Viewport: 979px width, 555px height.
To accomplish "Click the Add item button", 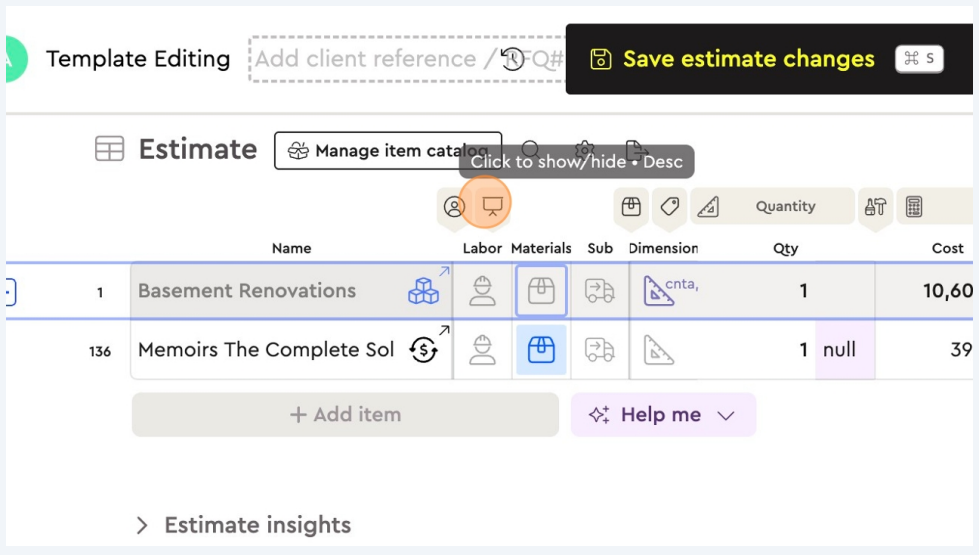I will point(345,415).
